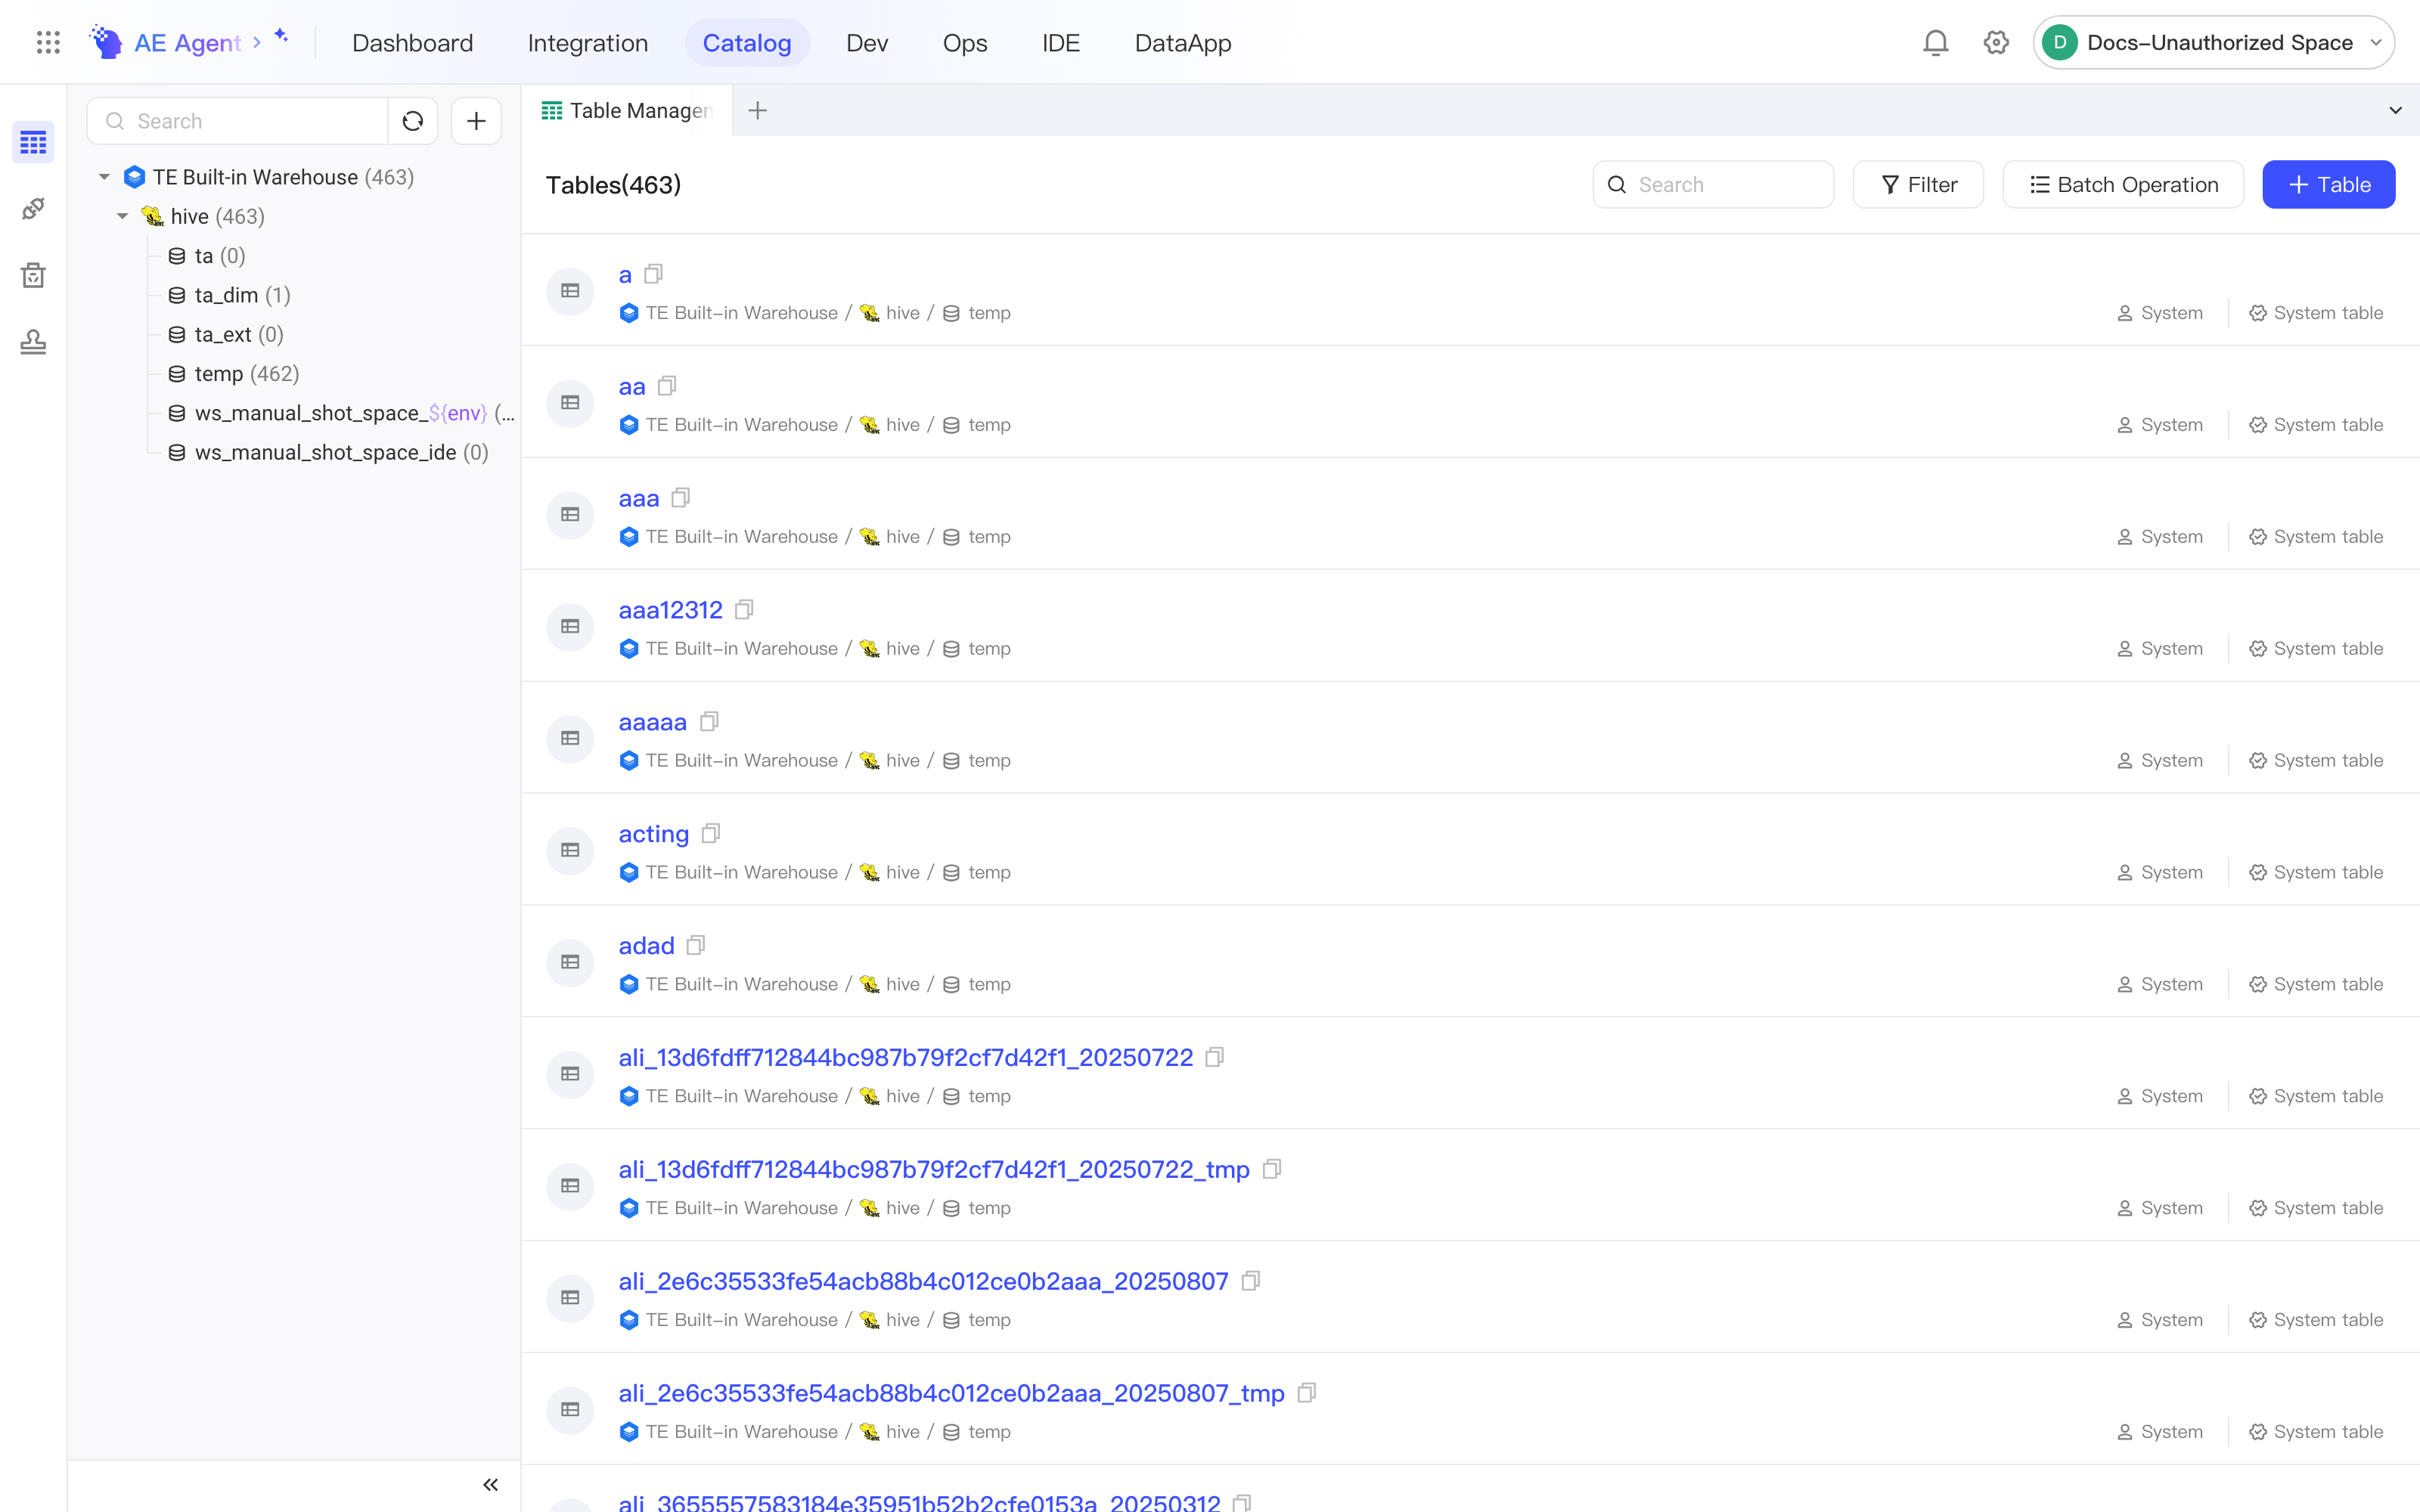Focus the tree Search field
The height and width of the screenshot is (1512, 2420).
[x=237, y=121]
